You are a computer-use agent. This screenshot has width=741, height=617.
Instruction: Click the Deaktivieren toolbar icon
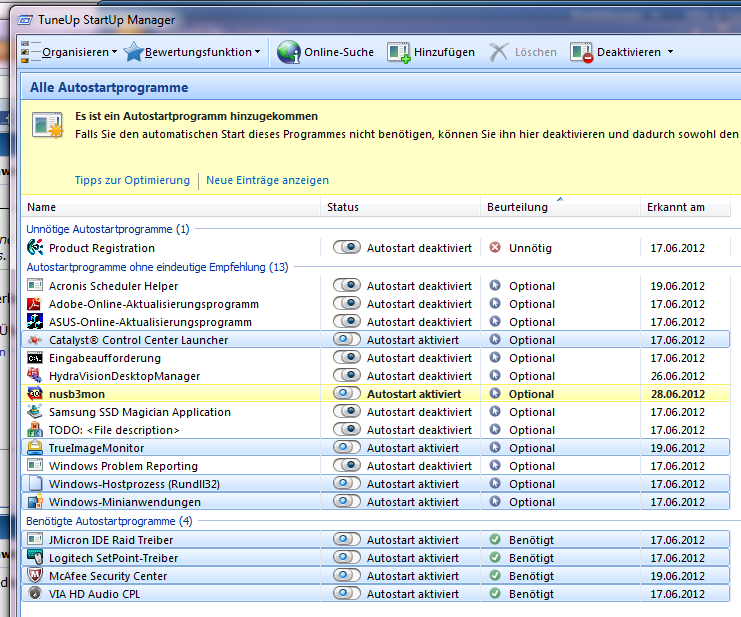(581, 52)
